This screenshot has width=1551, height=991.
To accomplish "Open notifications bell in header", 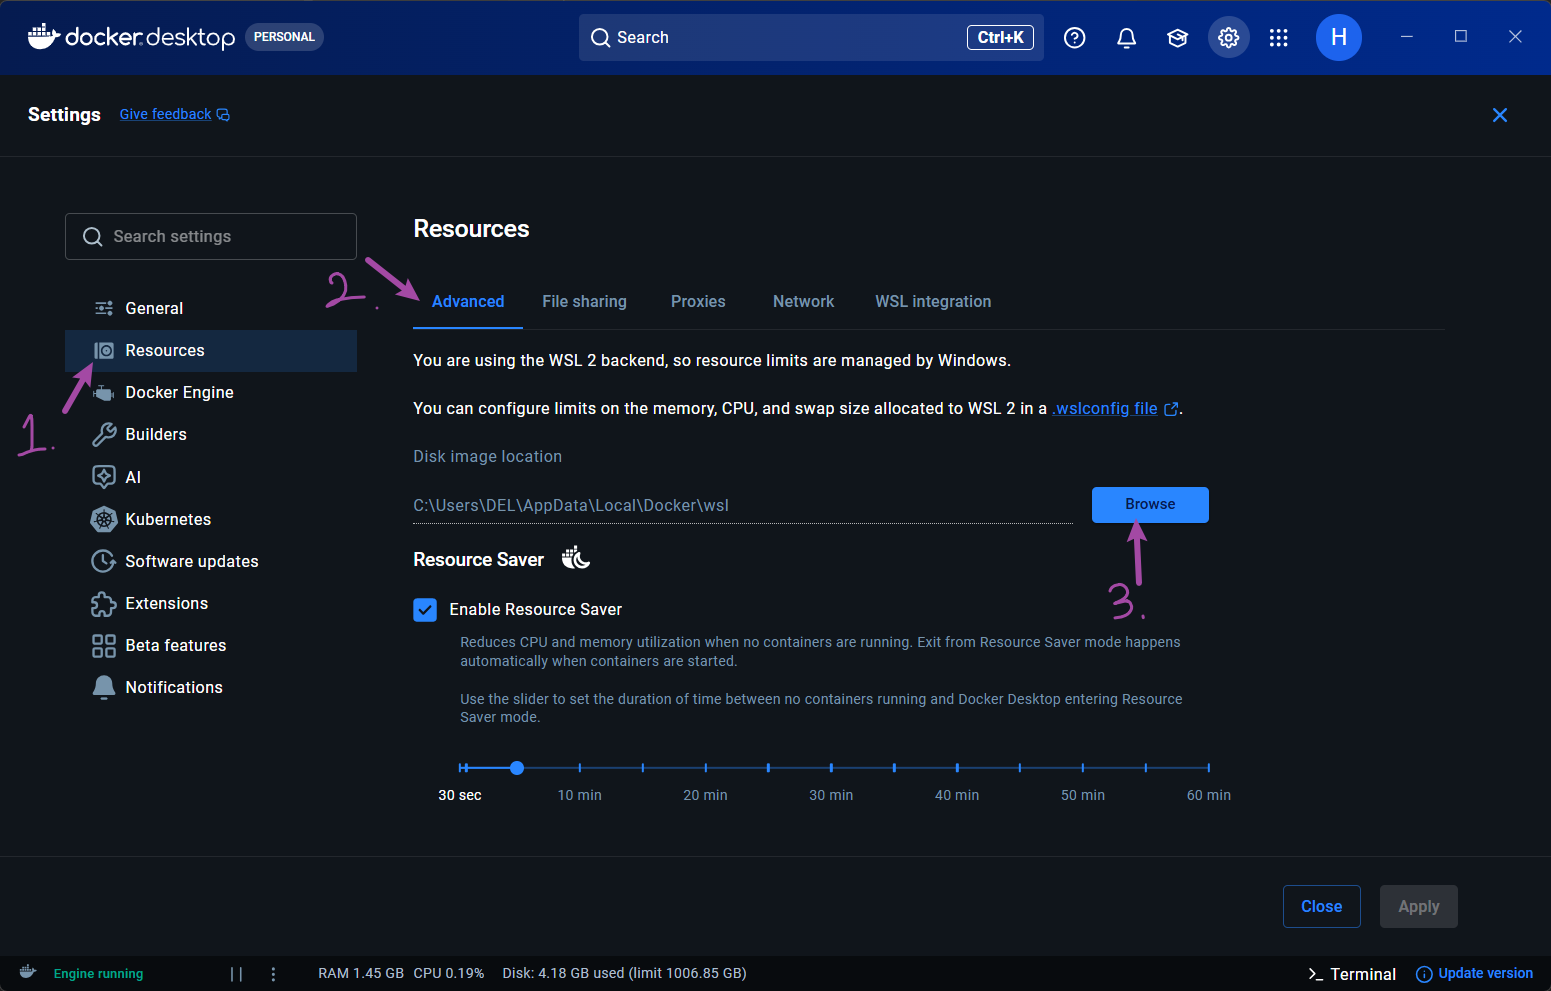I will tap(1126, 38).
